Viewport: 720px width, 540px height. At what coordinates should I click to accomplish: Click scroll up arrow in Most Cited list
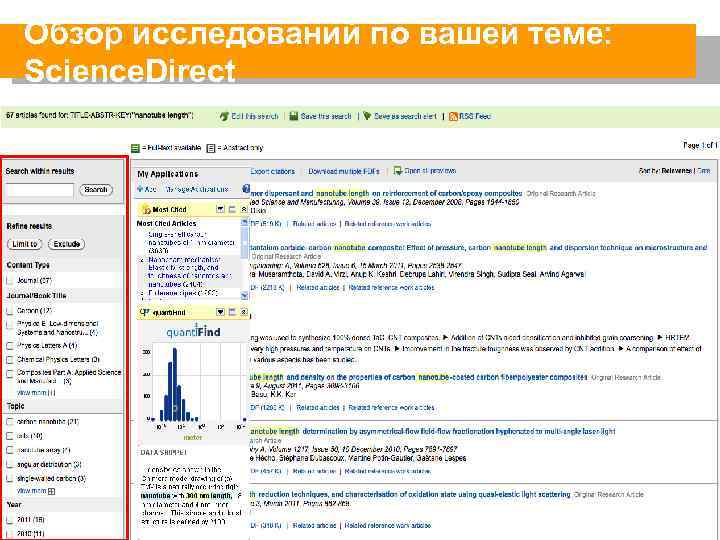pyautogui.click(x=244, y=223)
